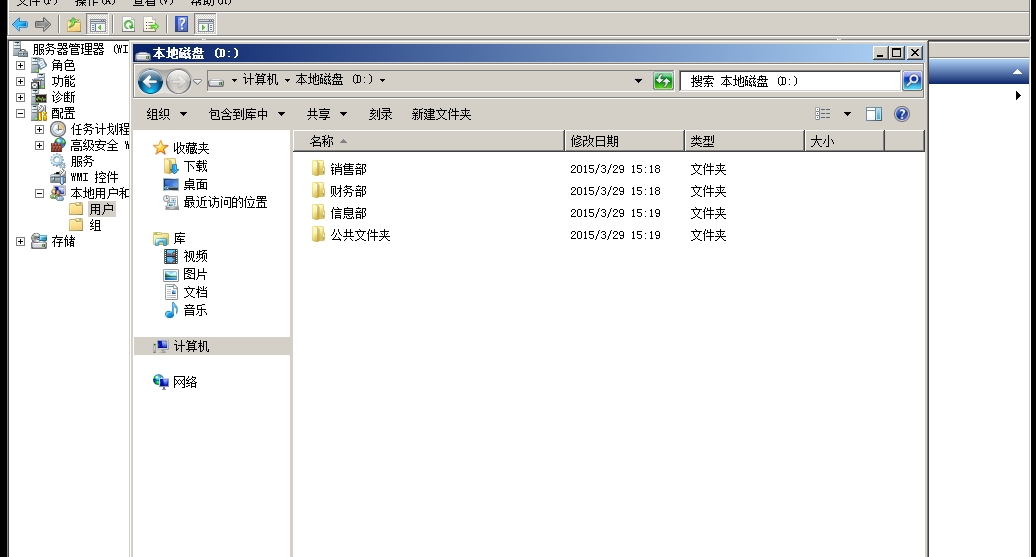Expand the 诊断 tree node
This screenshot has width=1036, height=557.
point(20,97)
